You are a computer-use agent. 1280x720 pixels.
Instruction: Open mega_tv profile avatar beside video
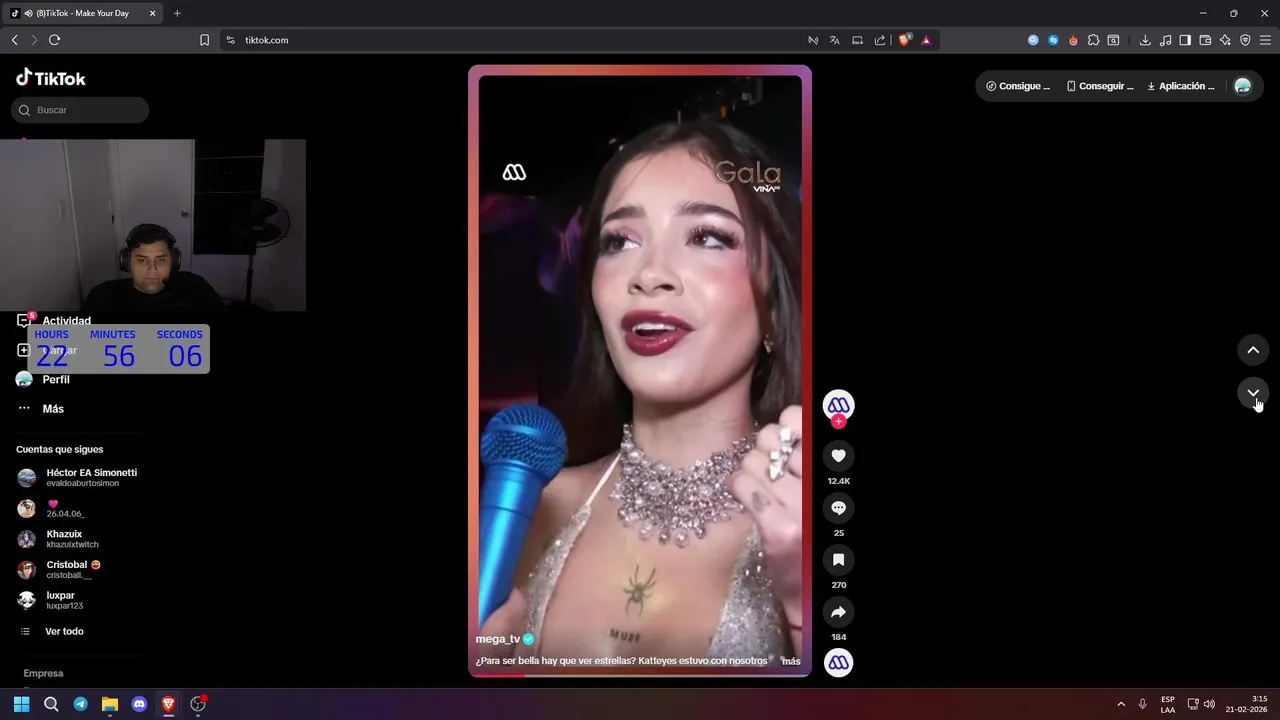coord(838,405)
